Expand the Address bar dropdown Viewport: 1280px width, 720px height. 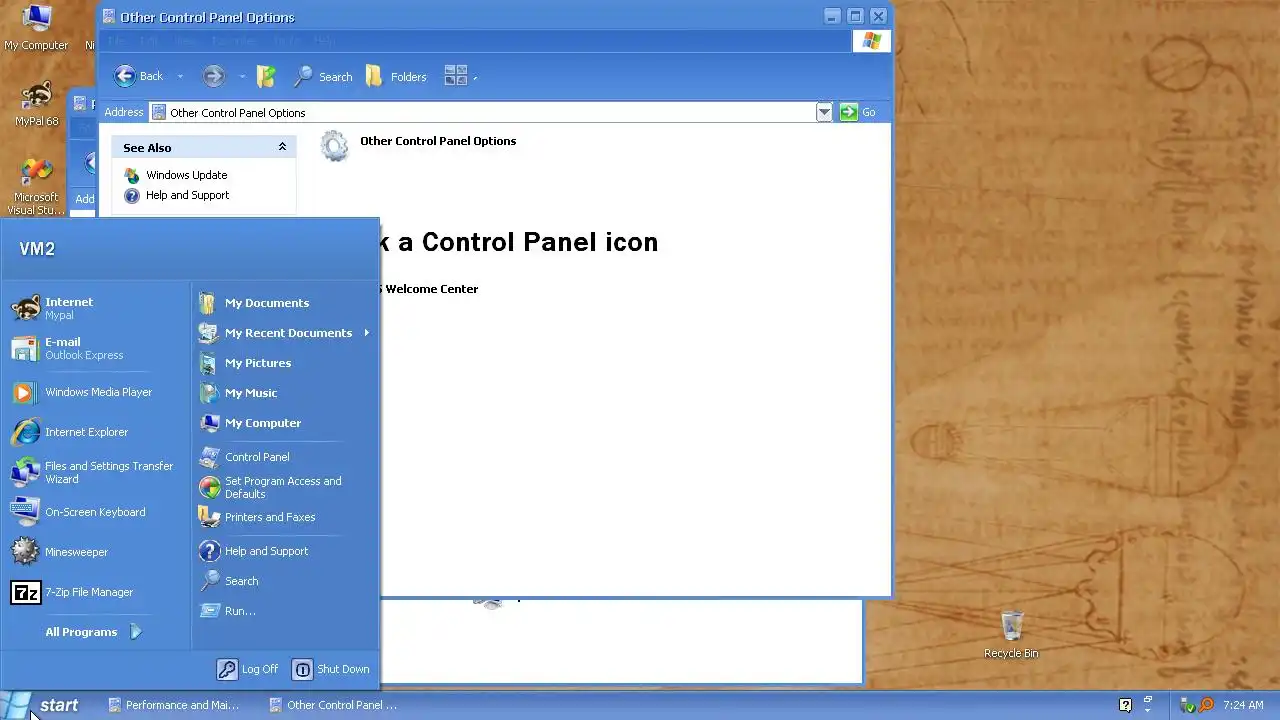point(824,113)
